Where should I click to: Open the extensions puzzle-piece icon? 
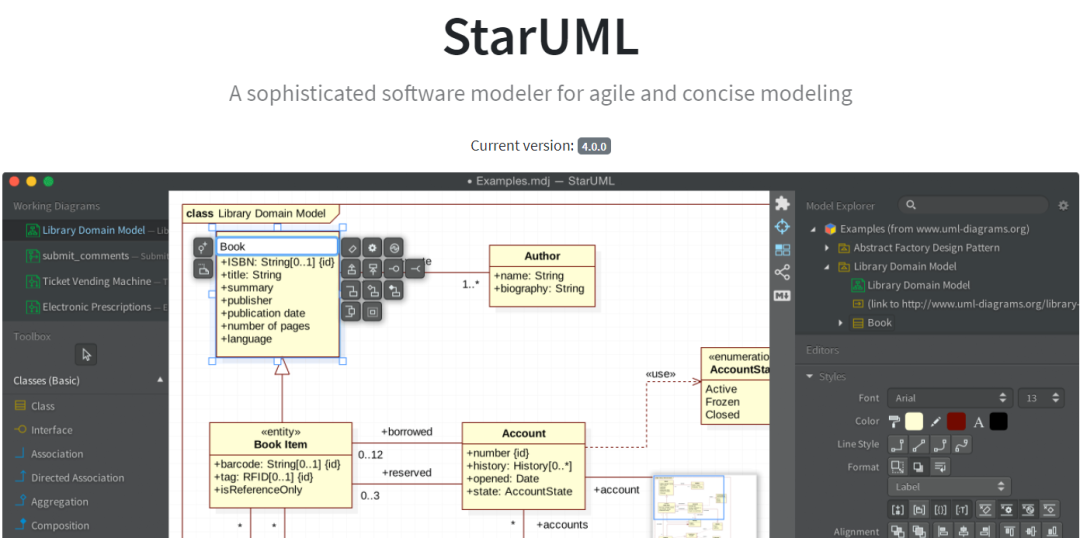782,203
